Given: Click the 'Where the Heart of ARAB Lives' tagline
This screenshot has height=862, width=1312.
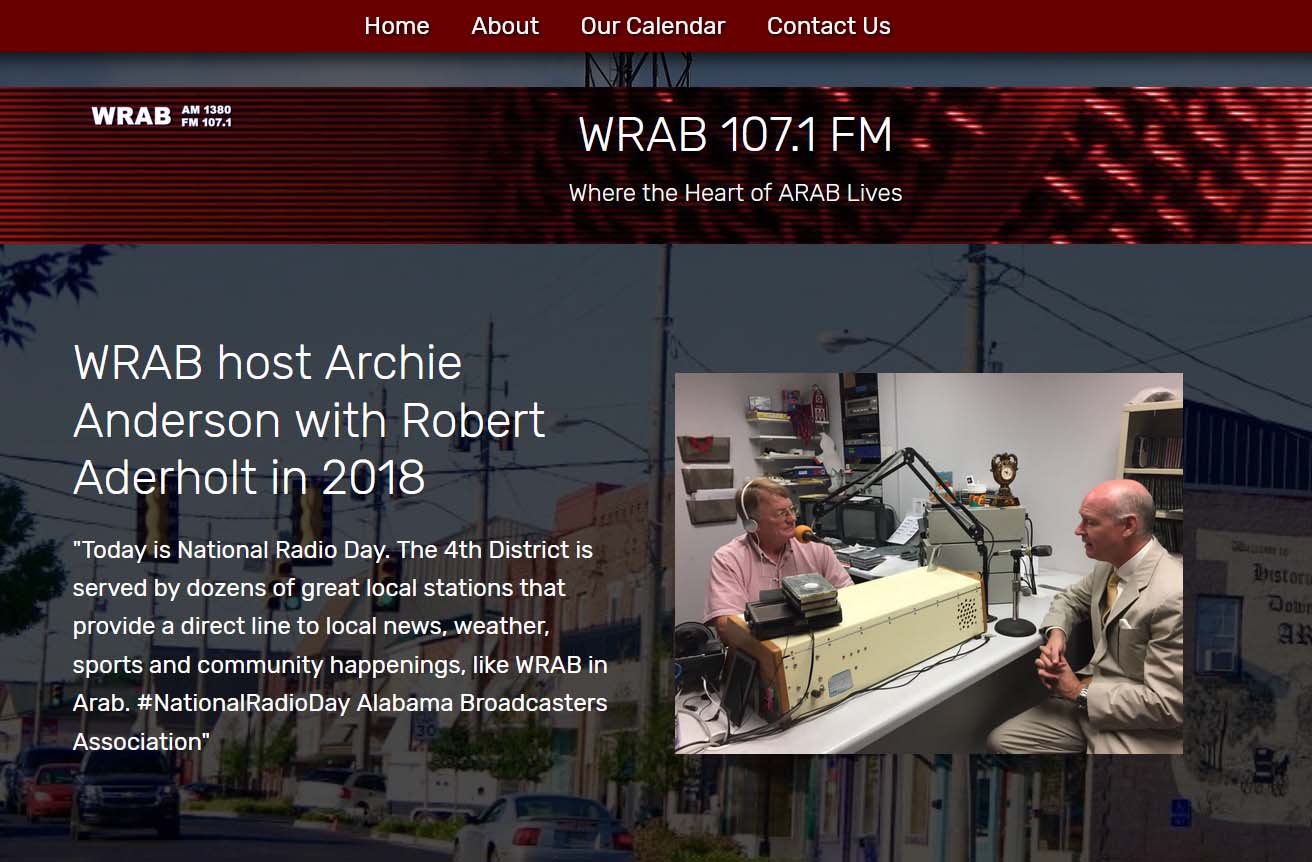Looking at the screenshot, I should point(735,192).
